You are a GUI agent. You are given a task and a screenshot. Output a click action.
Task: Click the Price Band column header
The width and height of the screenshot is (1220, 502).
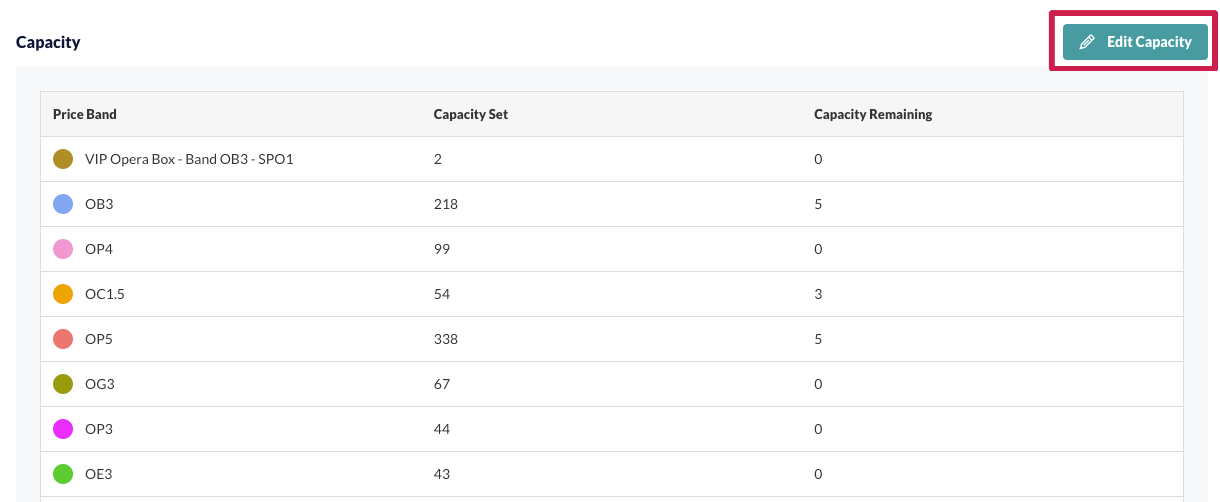(x=85, y=114)
